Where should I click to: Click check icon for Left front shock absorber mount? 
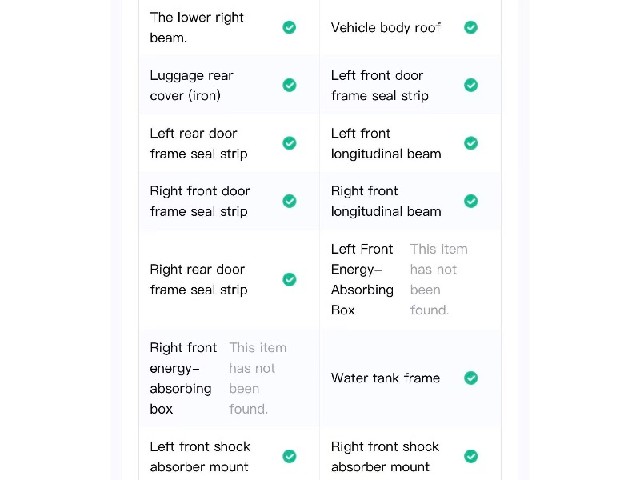click(x=289, y=456)
